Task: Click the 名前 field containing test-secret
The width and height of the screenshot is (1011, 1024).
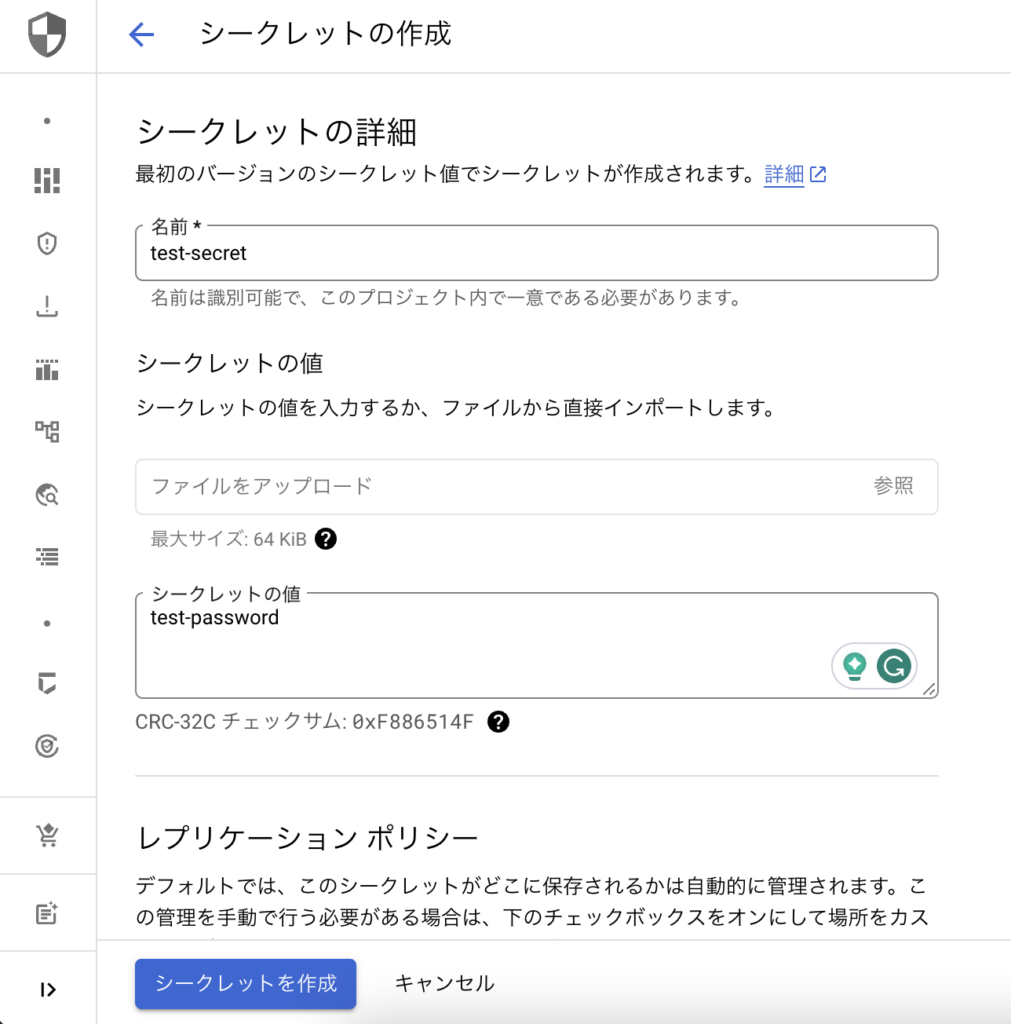Action: (537, 253)
